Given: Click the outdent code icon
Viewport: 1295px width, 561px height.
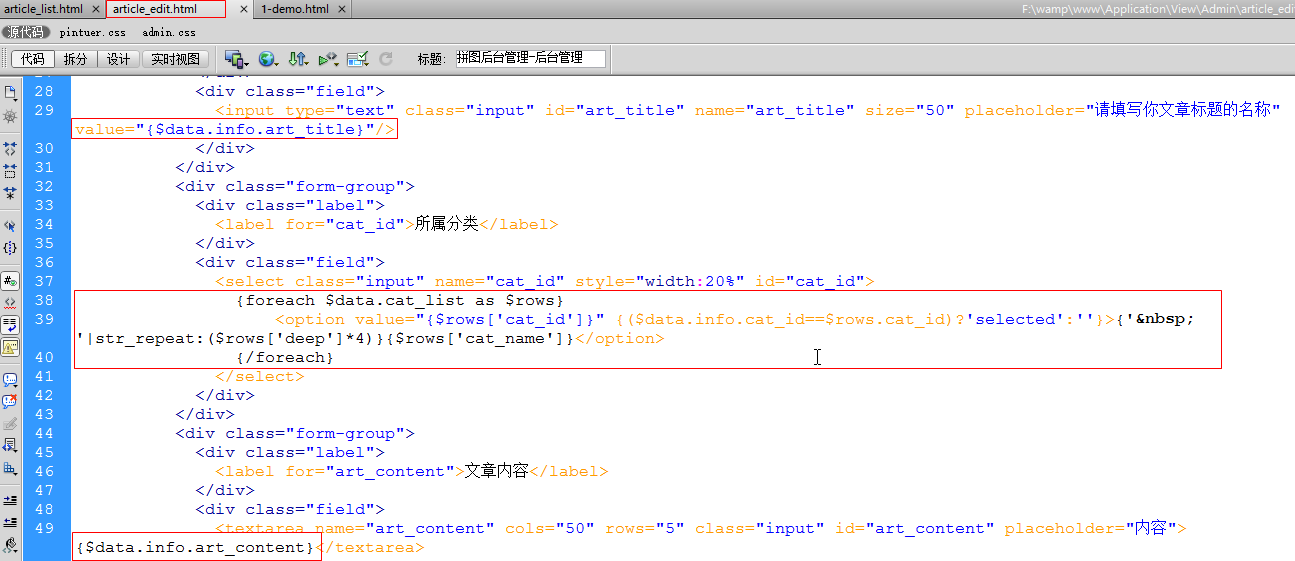Looking at the screenshot, I should (x=10, y=521).
